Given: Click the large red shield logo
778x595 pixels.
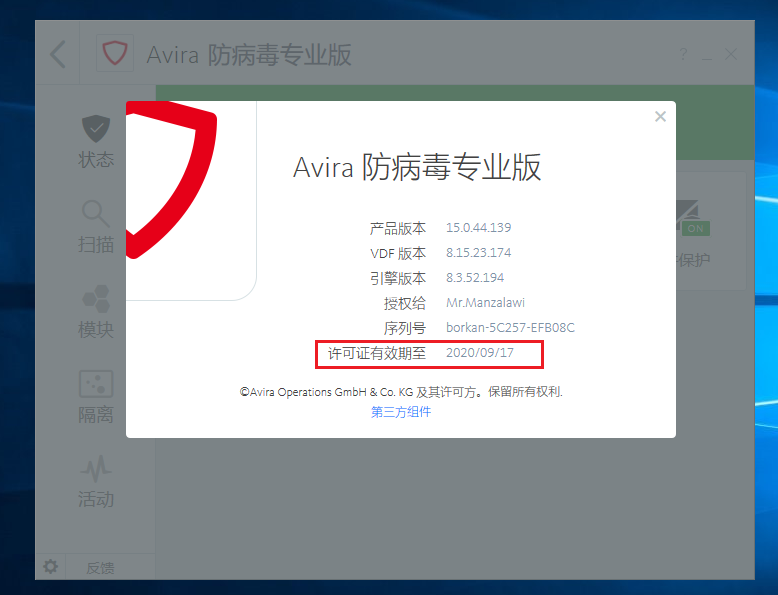Looking at the screenshot, I should [x=171, y=180].
